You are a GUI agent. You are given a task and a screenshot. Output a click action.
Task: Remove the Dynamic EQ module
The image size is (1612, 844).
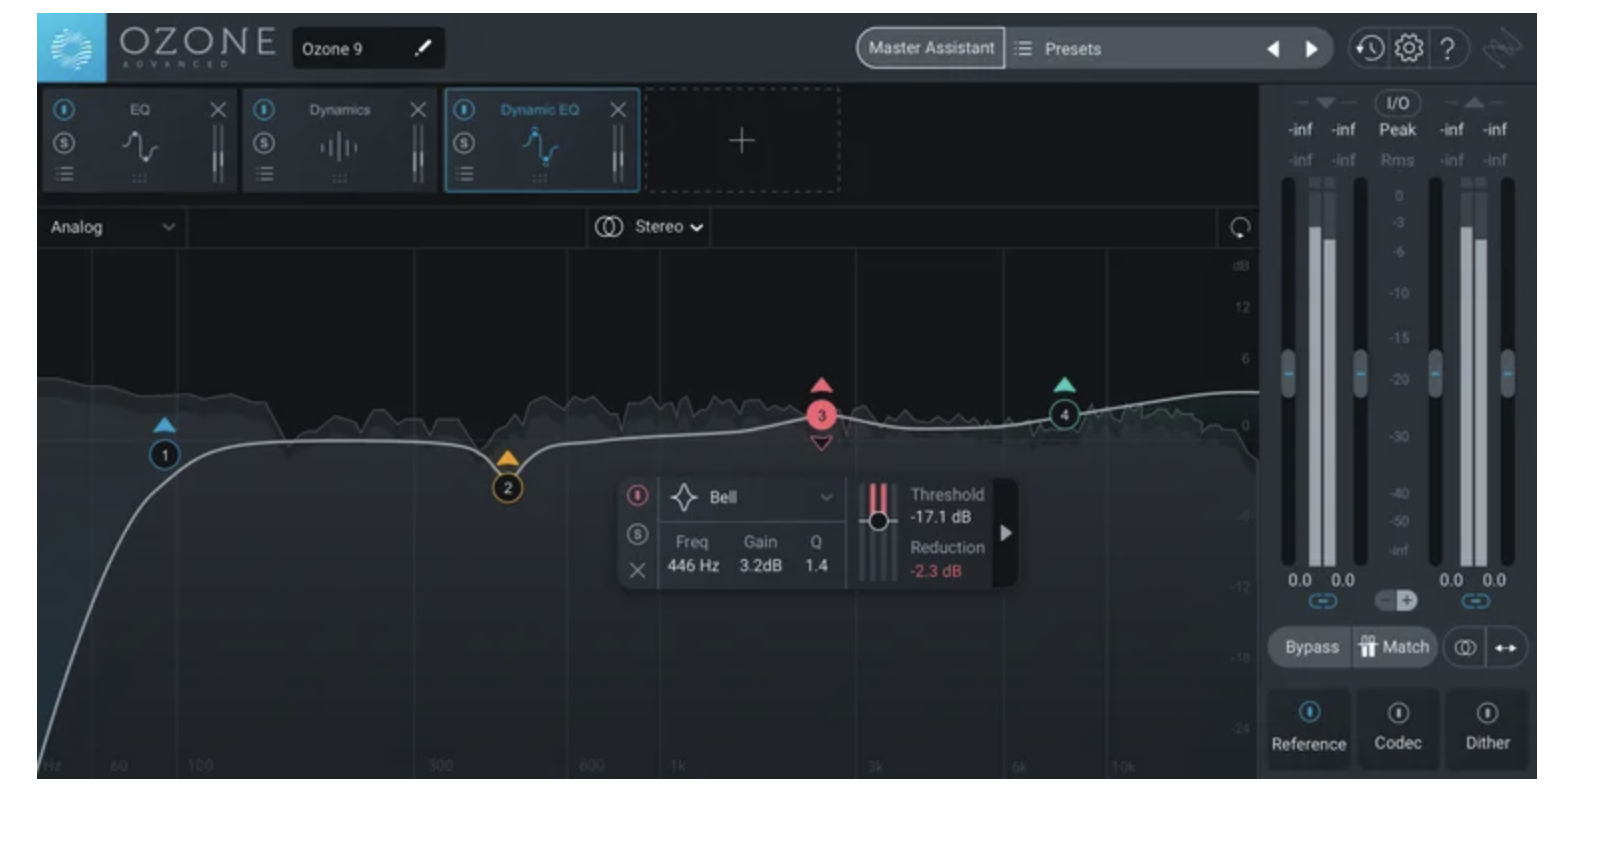click(618, 110)
